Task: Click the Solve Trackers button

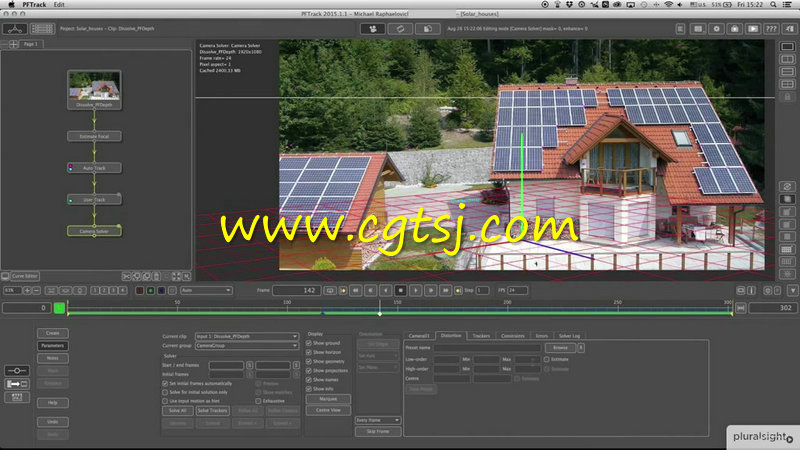Action: click(x=212, y=411)
